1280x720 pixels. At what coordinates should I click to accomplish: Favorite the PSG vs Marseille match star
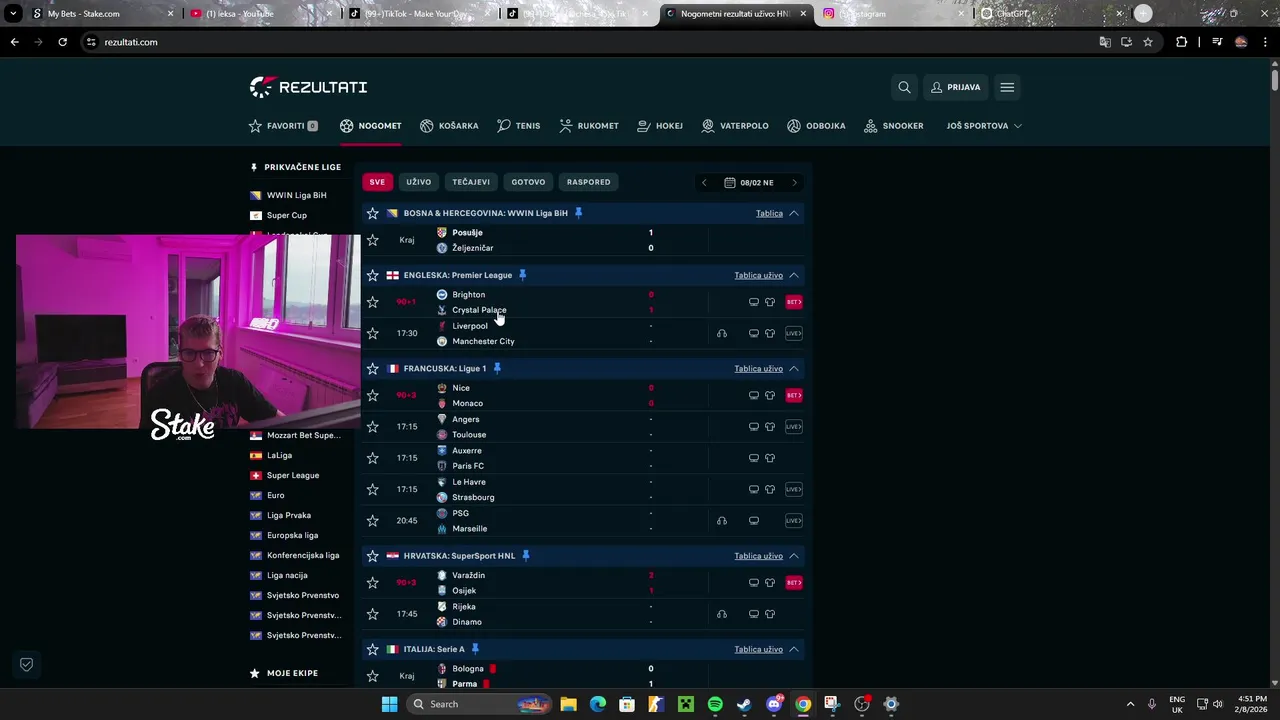[373, 520]
